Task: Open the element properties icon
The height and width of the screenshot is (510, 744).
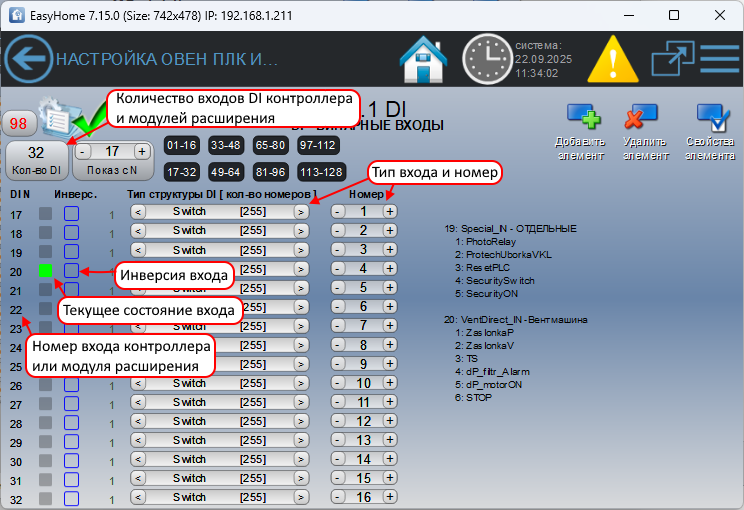Action: tap(711, 121)
